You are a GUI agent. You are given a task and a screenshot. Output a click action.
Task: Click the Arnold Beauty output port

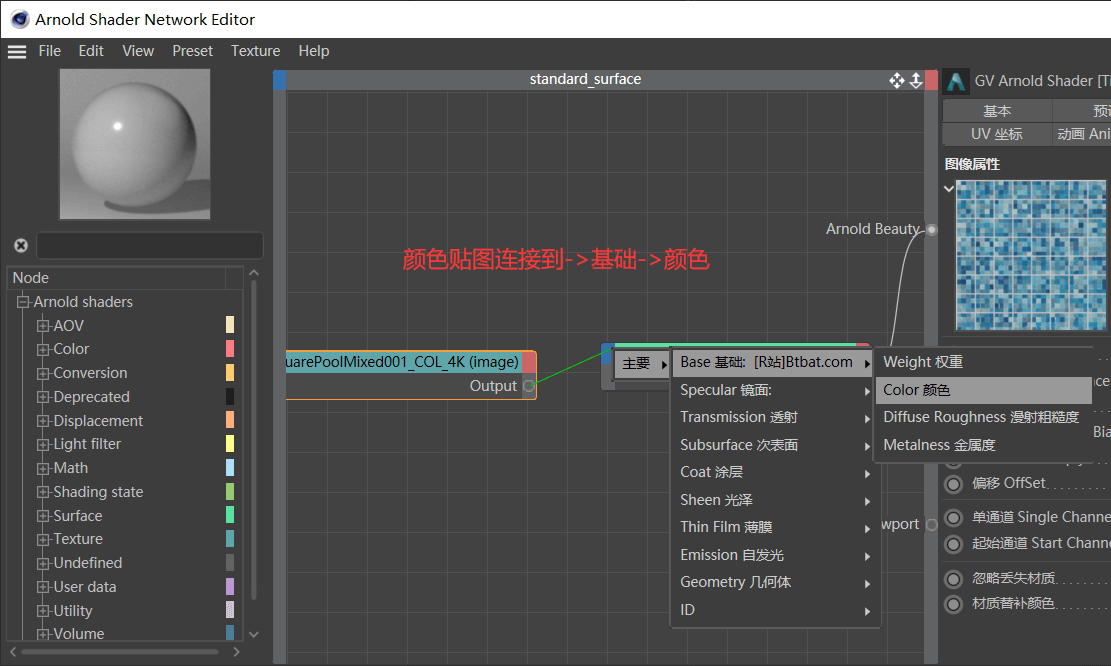932,230
